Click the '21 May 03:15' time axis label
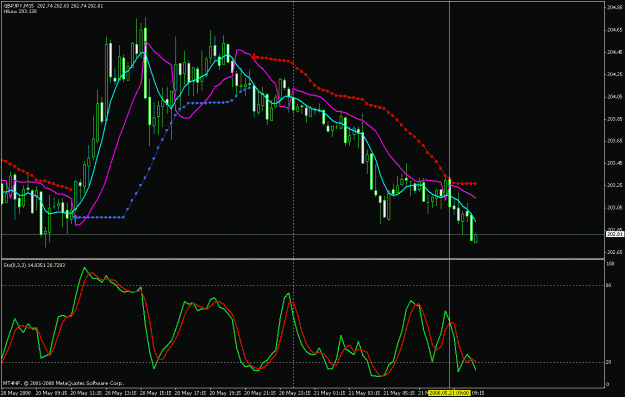Image resolution: width=625 pixels, height=397 pixels. coord(364,393)
